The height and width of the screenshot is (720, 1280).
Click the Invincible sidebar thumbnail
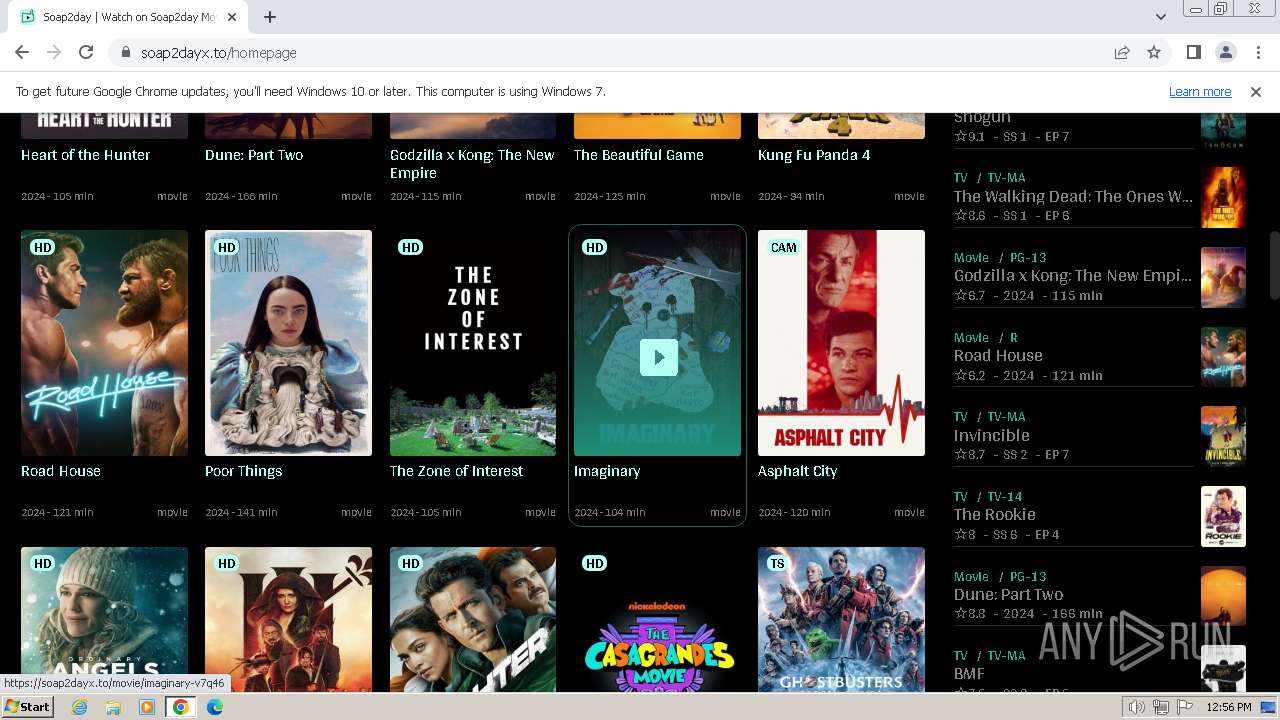1223,436
